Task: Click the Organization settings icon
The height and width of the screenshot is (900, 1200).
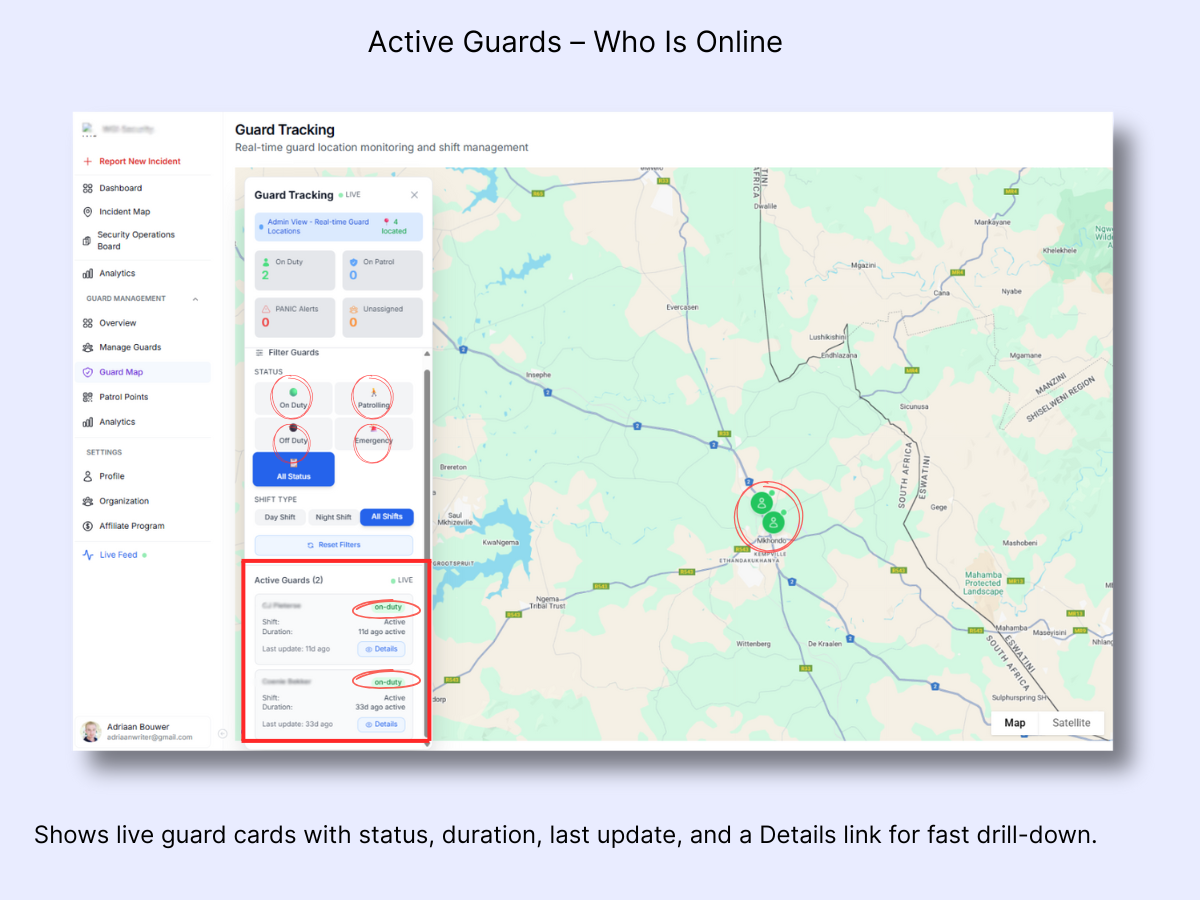Action: click(89, 500)
